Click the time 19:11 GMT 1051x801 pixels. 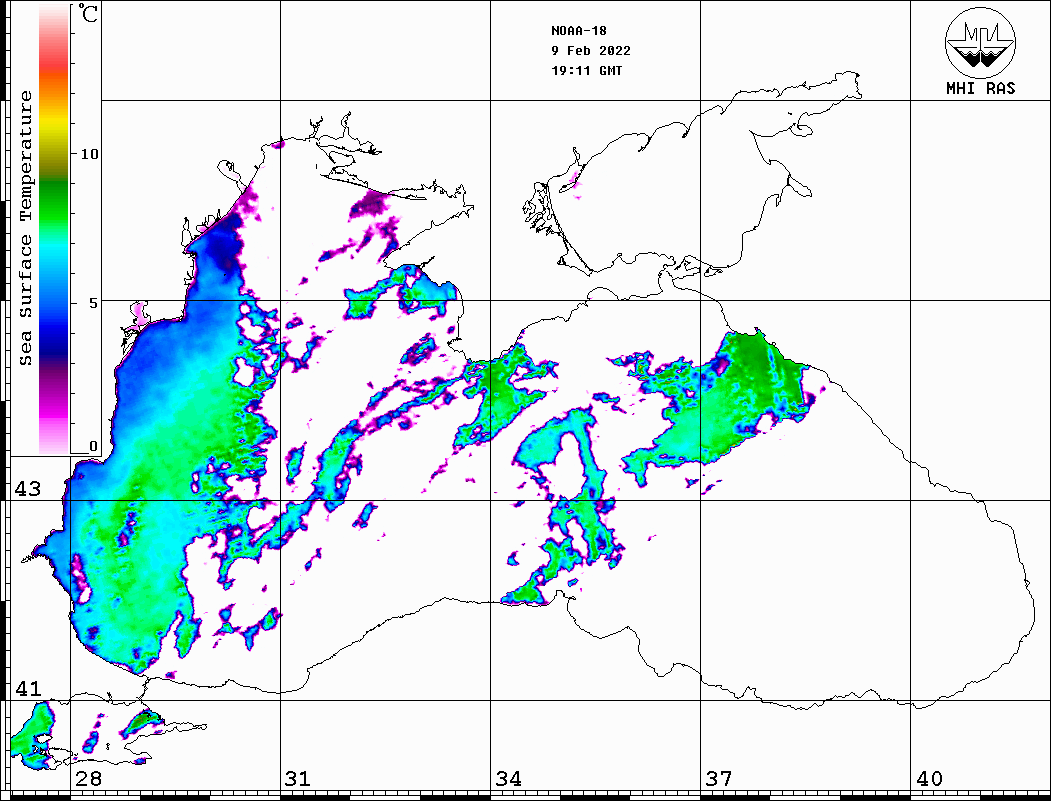coord(586,71)
